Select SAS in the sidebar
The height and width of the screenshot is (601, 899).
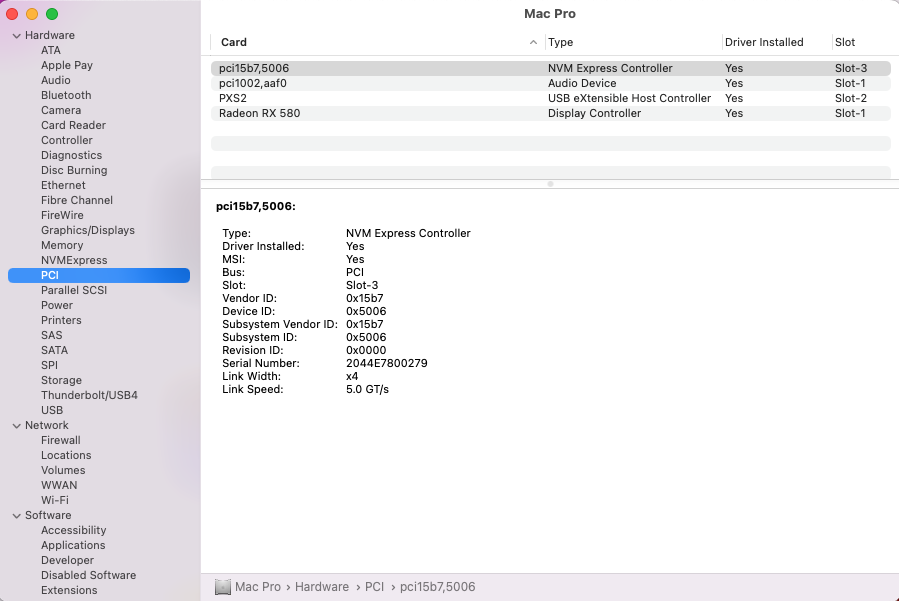coord(52,335)
